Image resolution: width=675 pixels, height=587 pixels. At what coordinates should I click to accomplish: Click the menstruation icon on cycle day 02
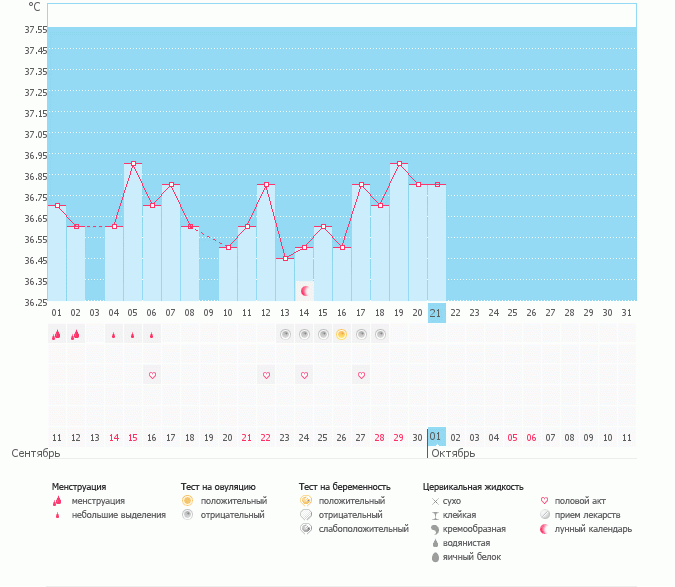(75, 335)
